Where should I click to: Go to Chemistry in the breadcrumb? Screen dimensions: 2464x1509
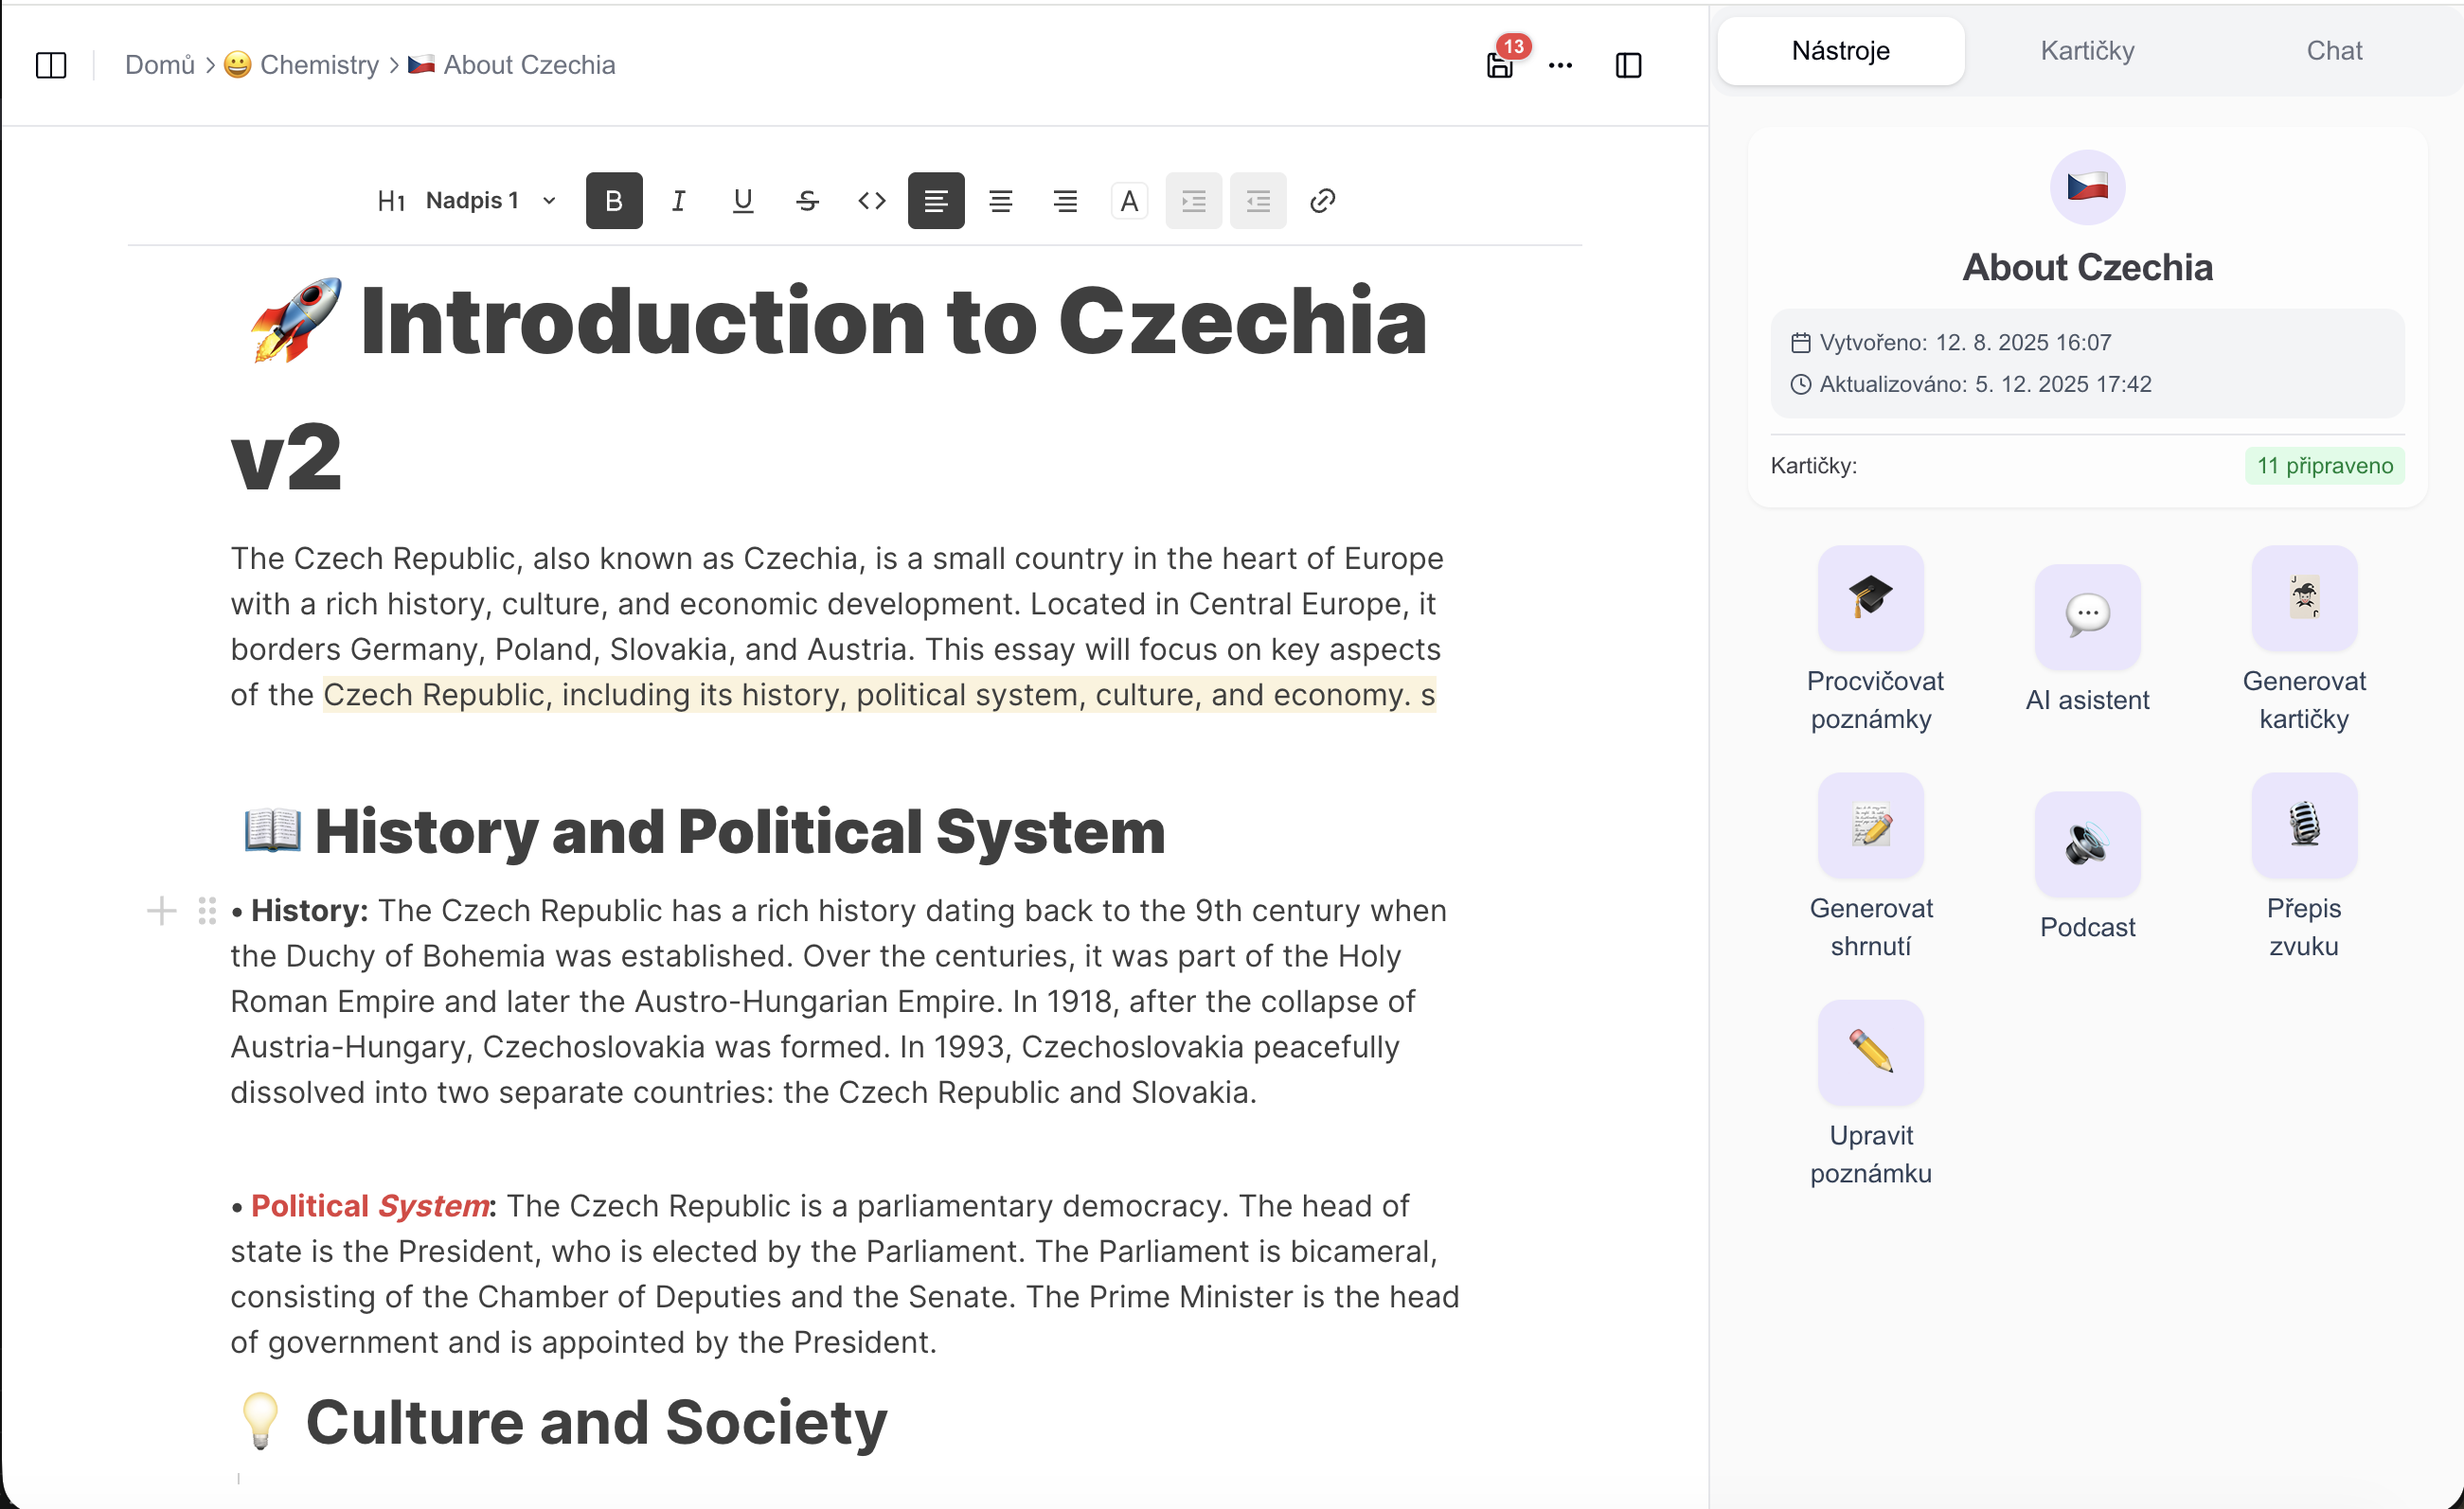click(318, 65)
